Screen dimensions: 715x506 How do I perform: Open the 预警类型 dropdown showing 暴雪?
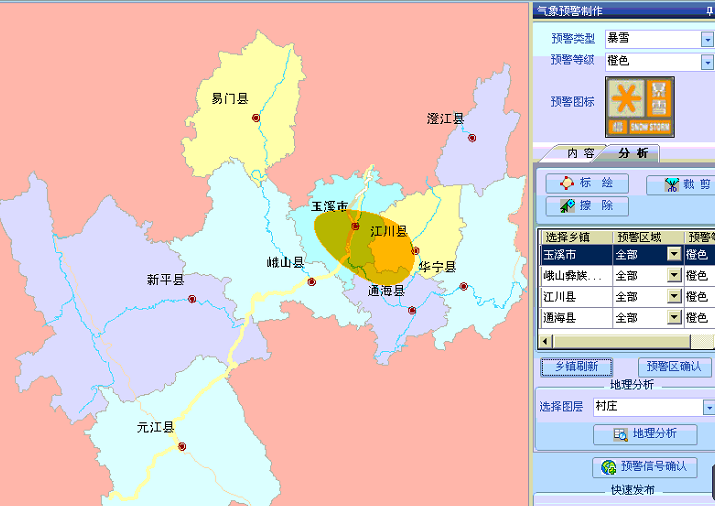pos(707,39)
